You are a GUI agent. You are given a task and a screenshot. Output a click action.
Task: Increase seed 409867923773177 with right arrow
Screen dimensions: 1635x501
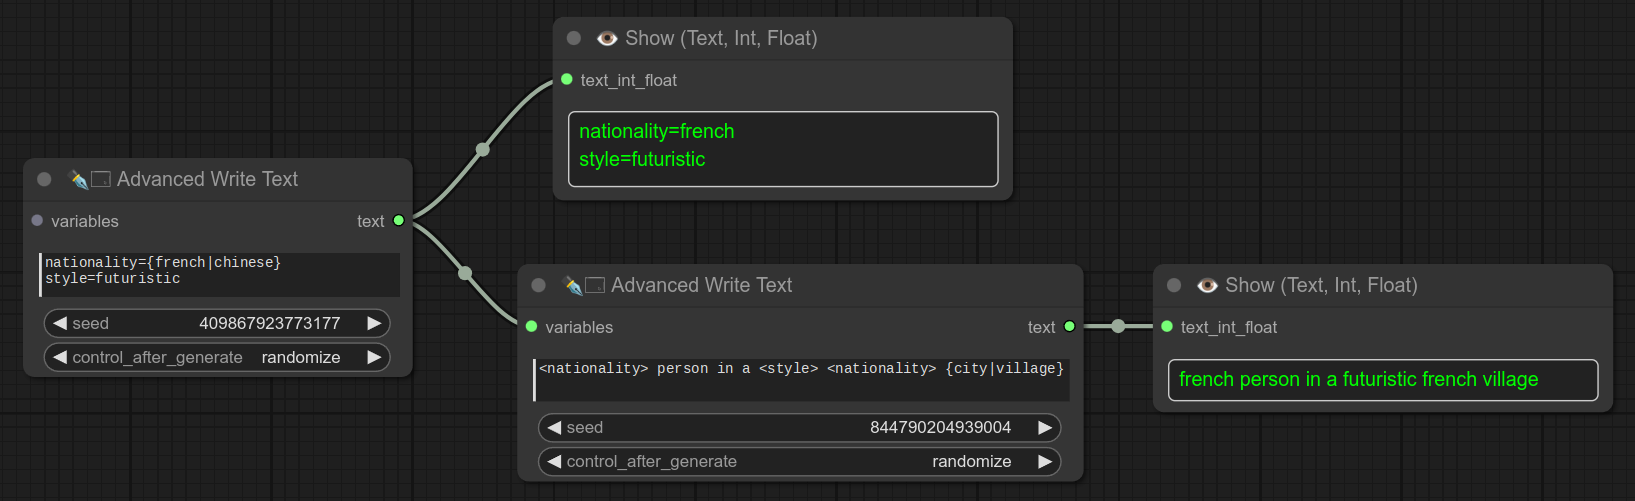374,323
